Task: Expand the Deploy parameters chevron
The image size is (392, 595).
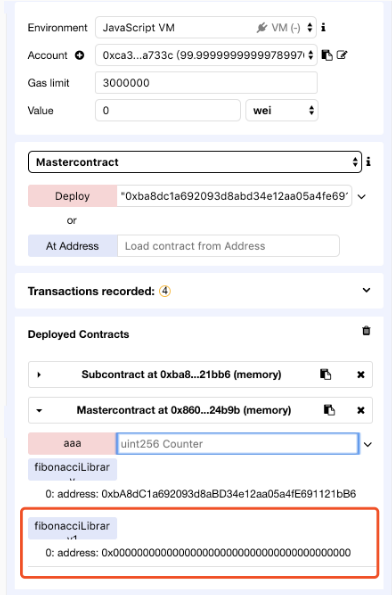Action: pyautogui.click(x=362, y=197)
